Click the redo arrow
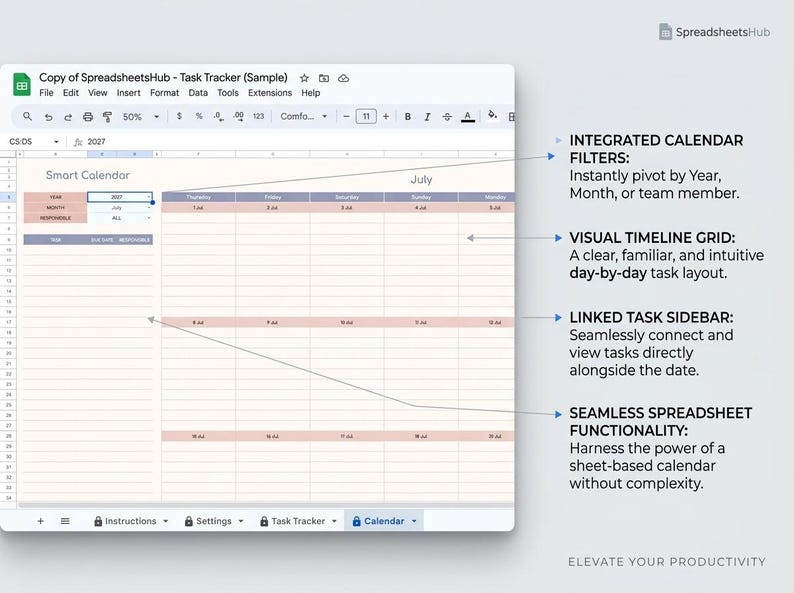794x593 pixels. pyautogui.click(x=68, y=117)
